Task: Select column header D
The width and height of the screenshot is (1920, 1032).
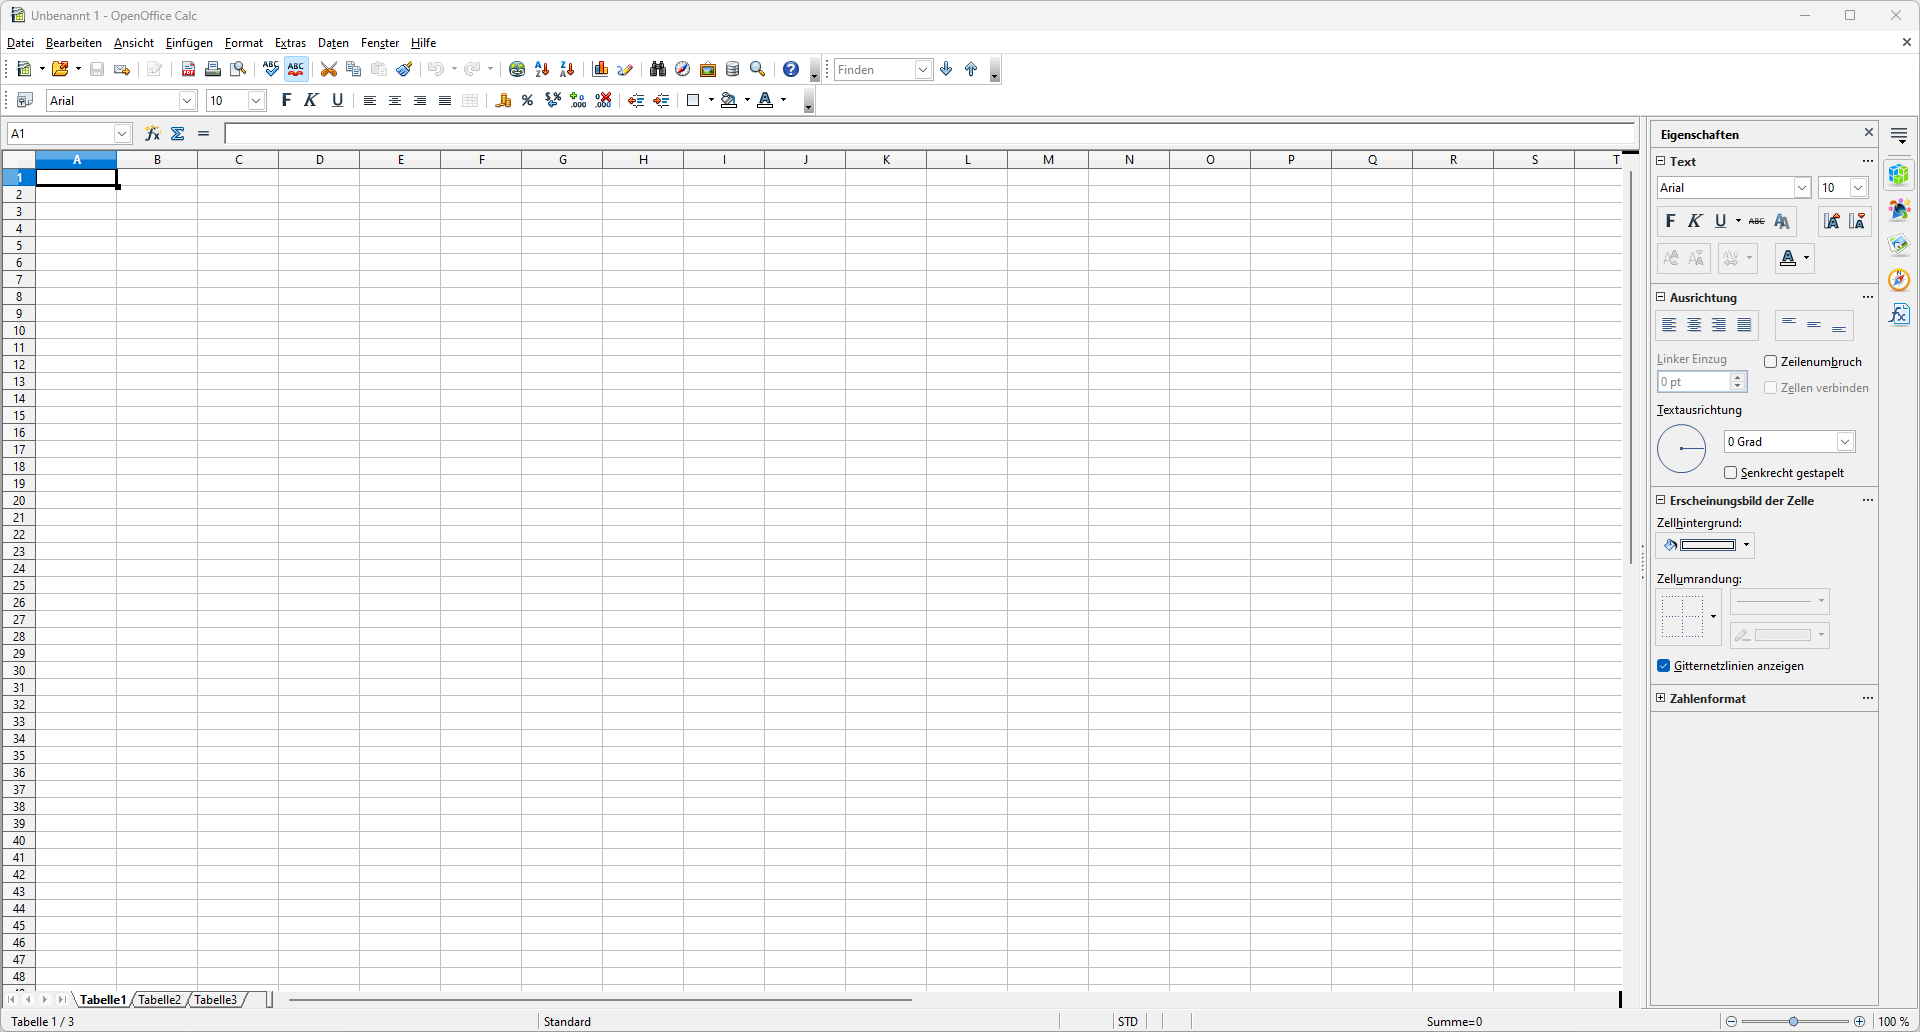Action: click(x=319, y=160)
